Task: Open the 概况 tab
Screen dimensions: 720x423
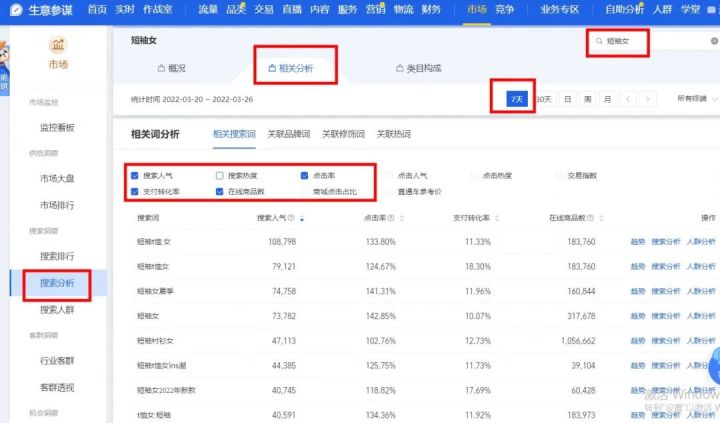Action: click(x=173, y=68)
